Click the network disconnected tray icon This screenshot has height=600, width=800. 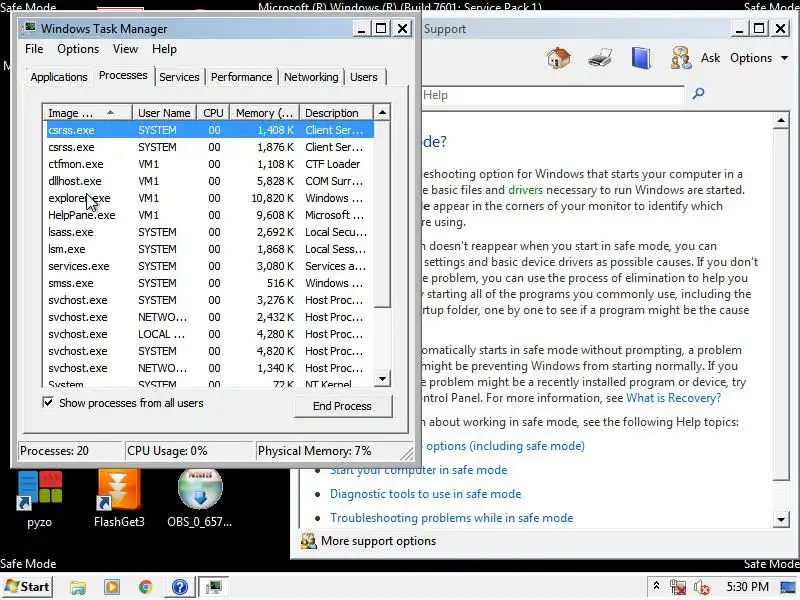coord(678,587)
